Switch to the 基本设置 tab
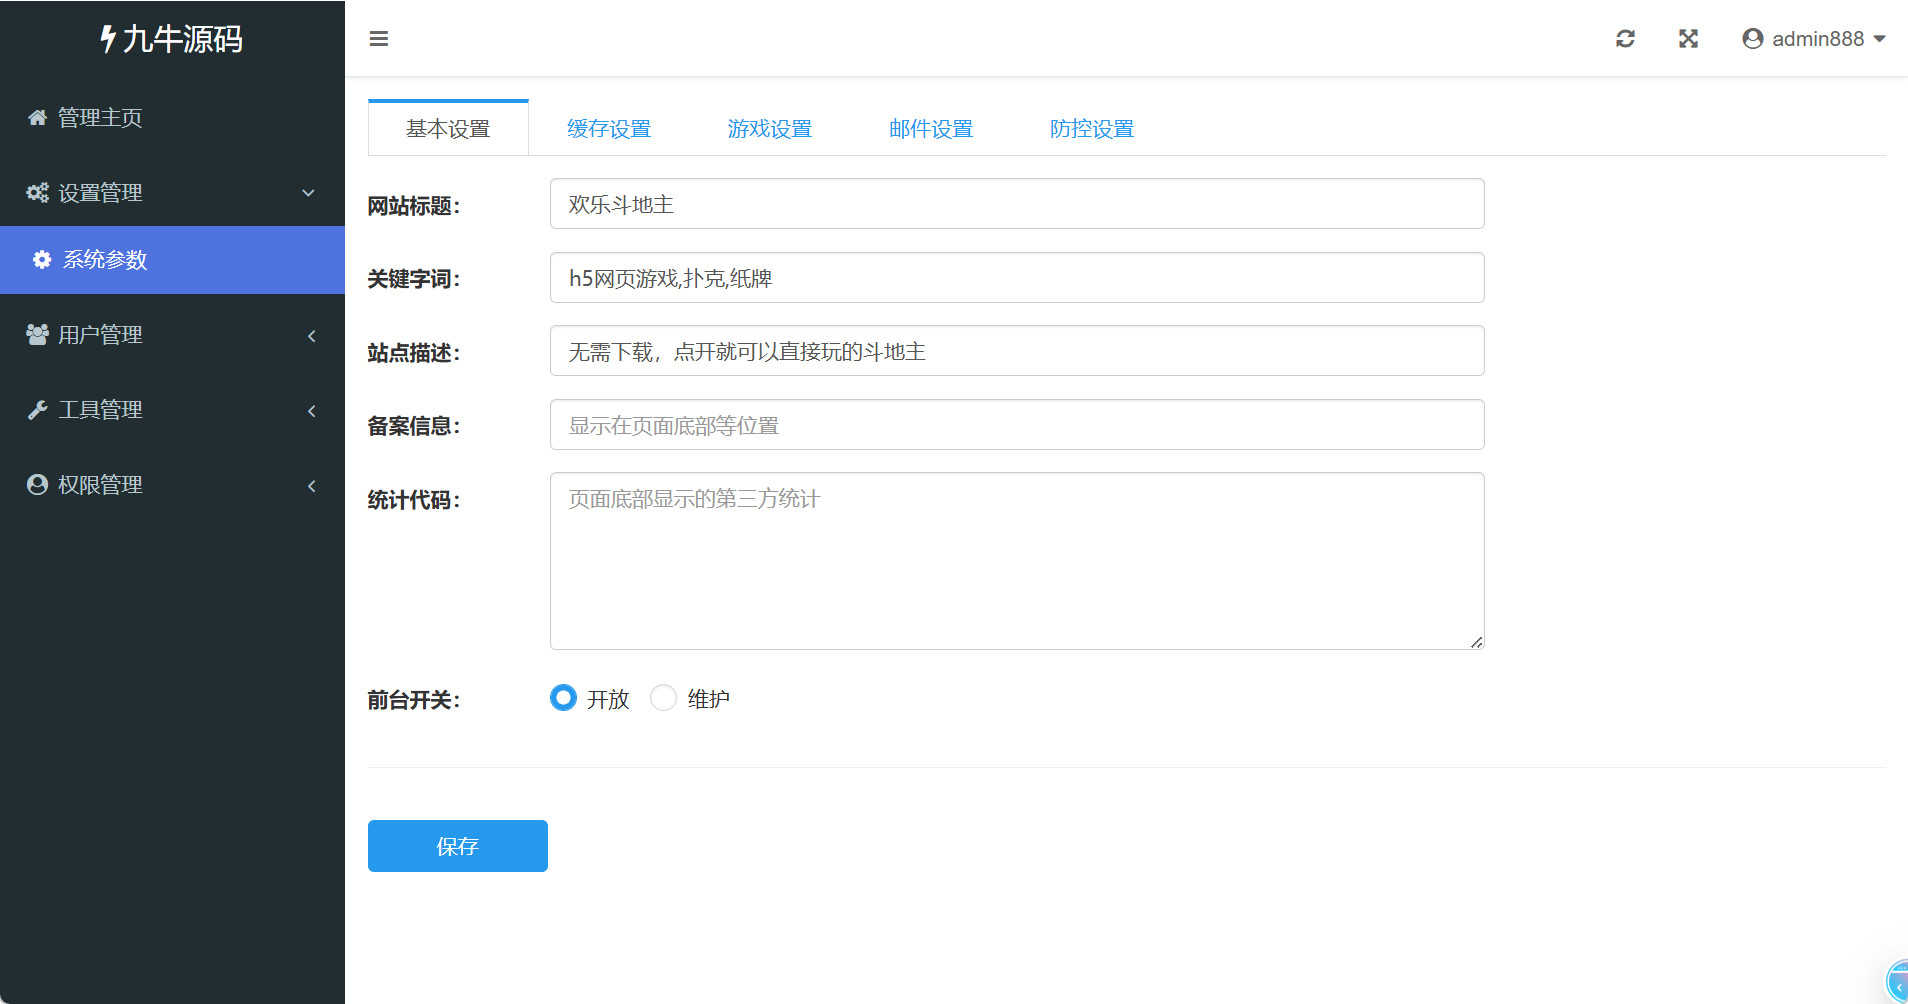 [448, 128]
